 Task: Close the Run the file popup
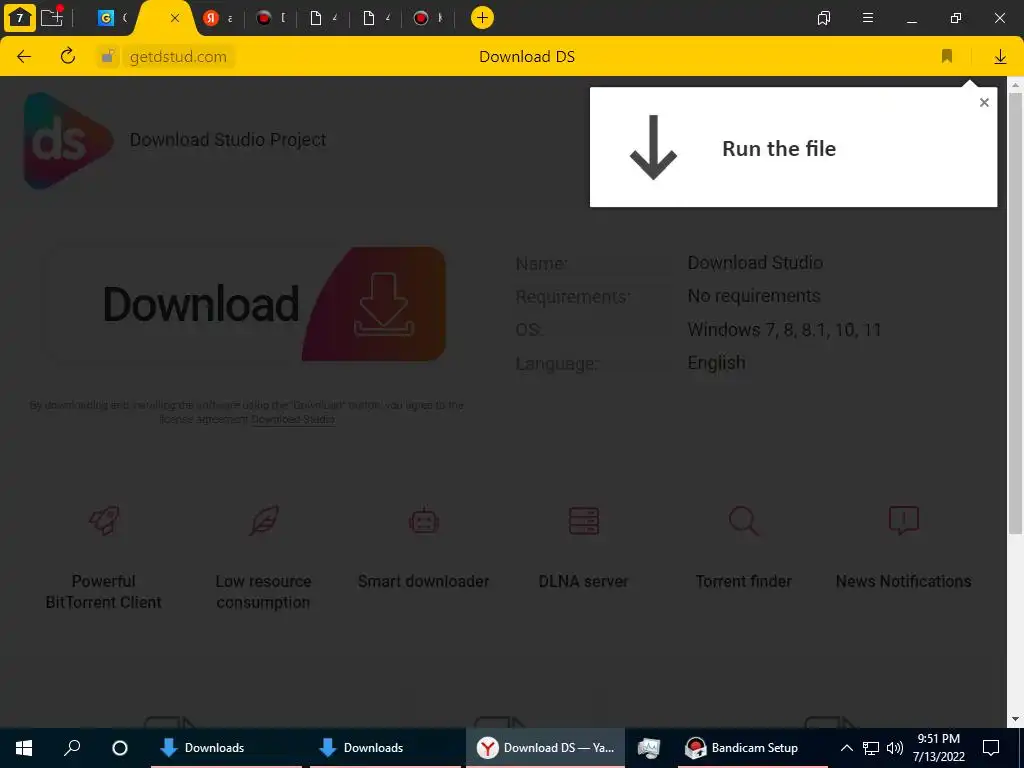(x=984, y=103)
